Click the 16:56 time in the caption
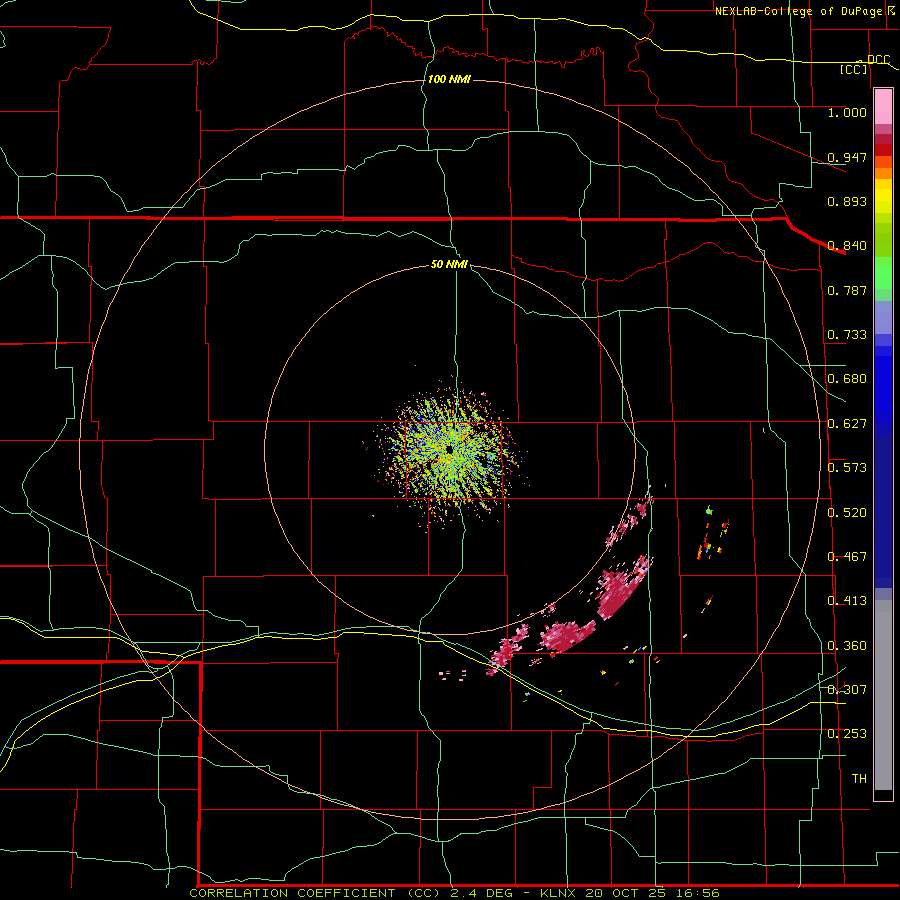The width and height of the screenshot is (900, 900). coord(697,893)
